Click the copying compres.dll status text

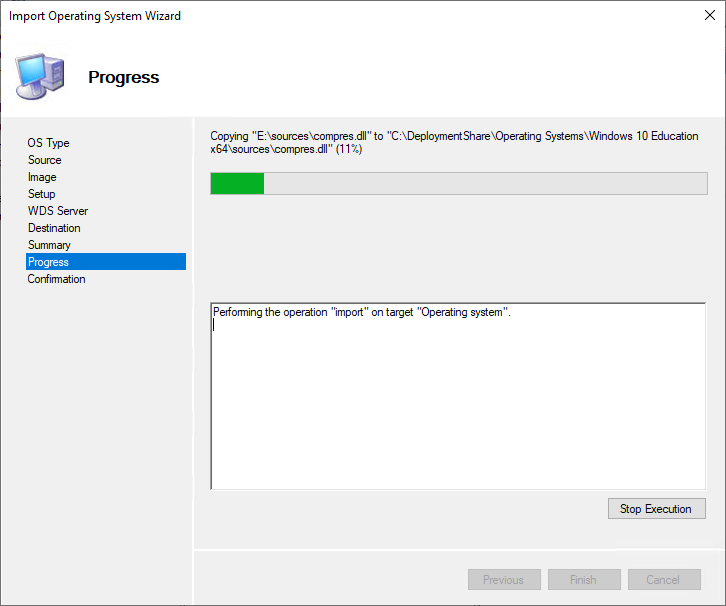point(454,142)
